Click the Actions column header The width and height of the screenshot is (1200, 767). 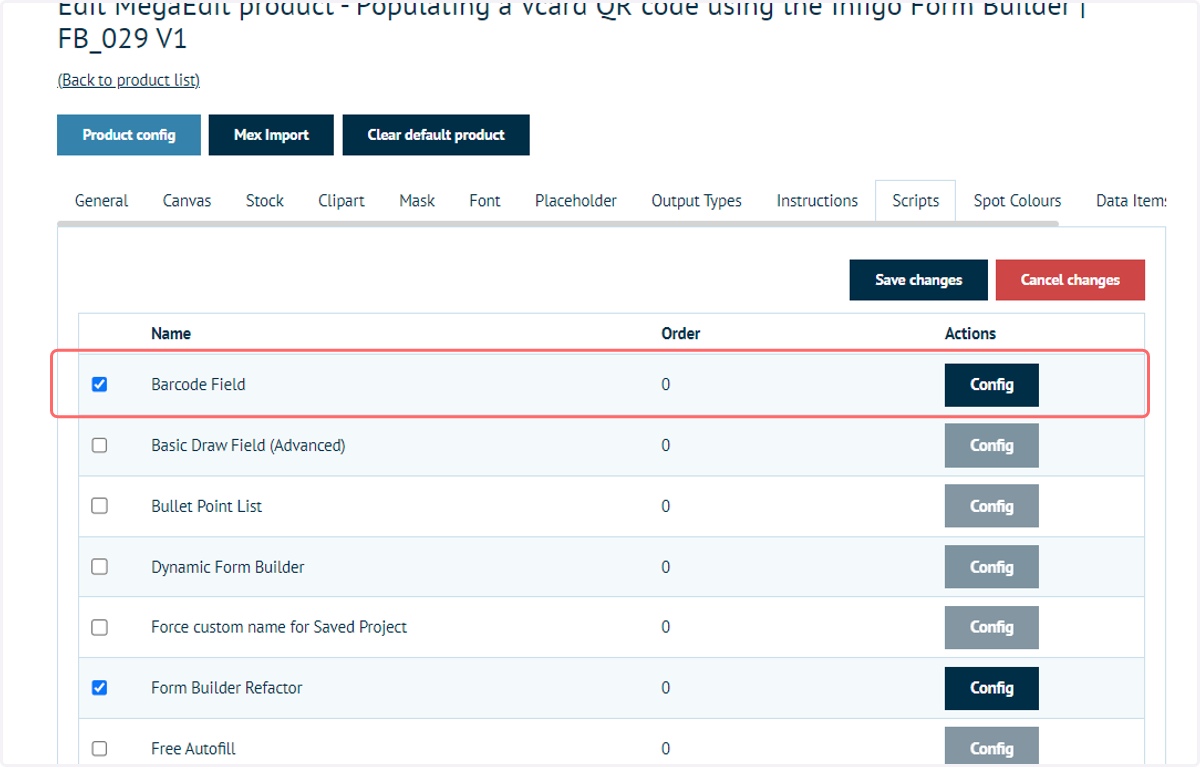[970, 333]
